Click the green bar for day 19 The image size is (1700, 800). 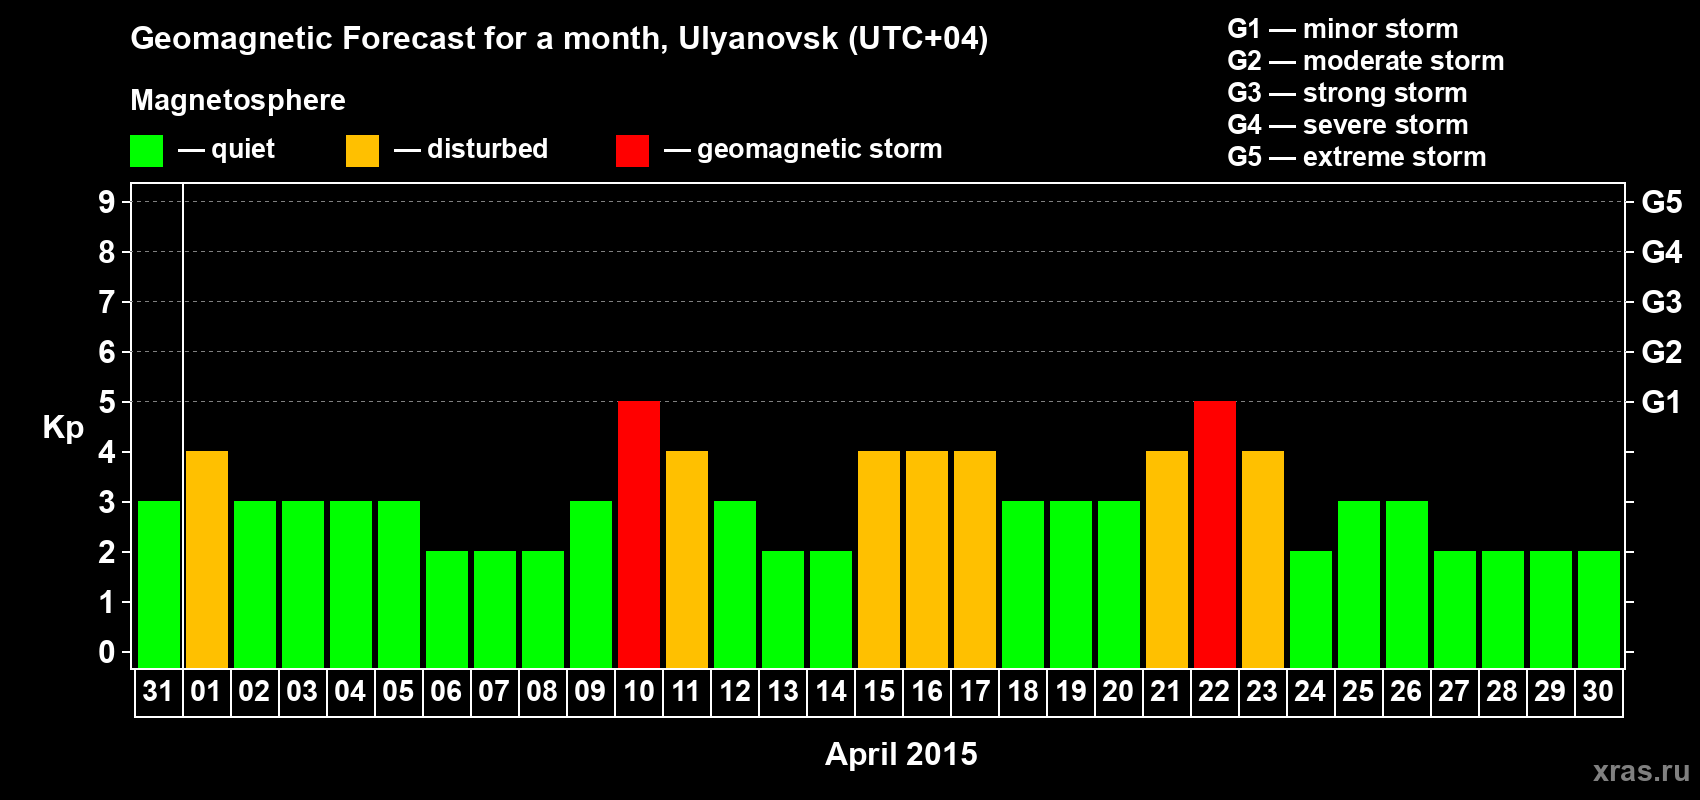pos(1071,584)
